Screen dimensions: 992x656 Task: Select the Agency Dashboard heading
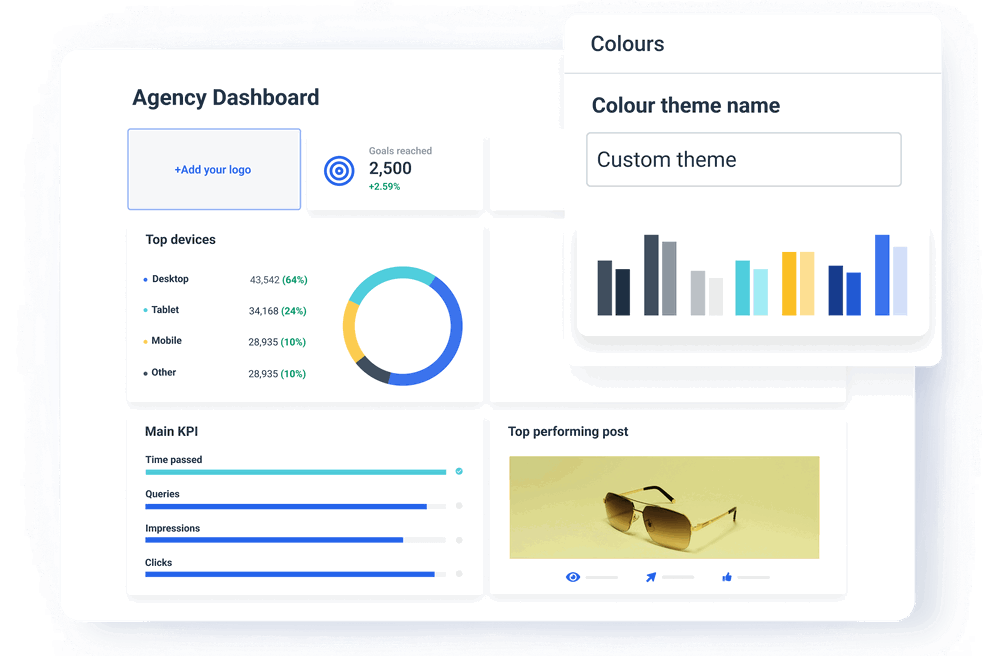coord(224,97)
